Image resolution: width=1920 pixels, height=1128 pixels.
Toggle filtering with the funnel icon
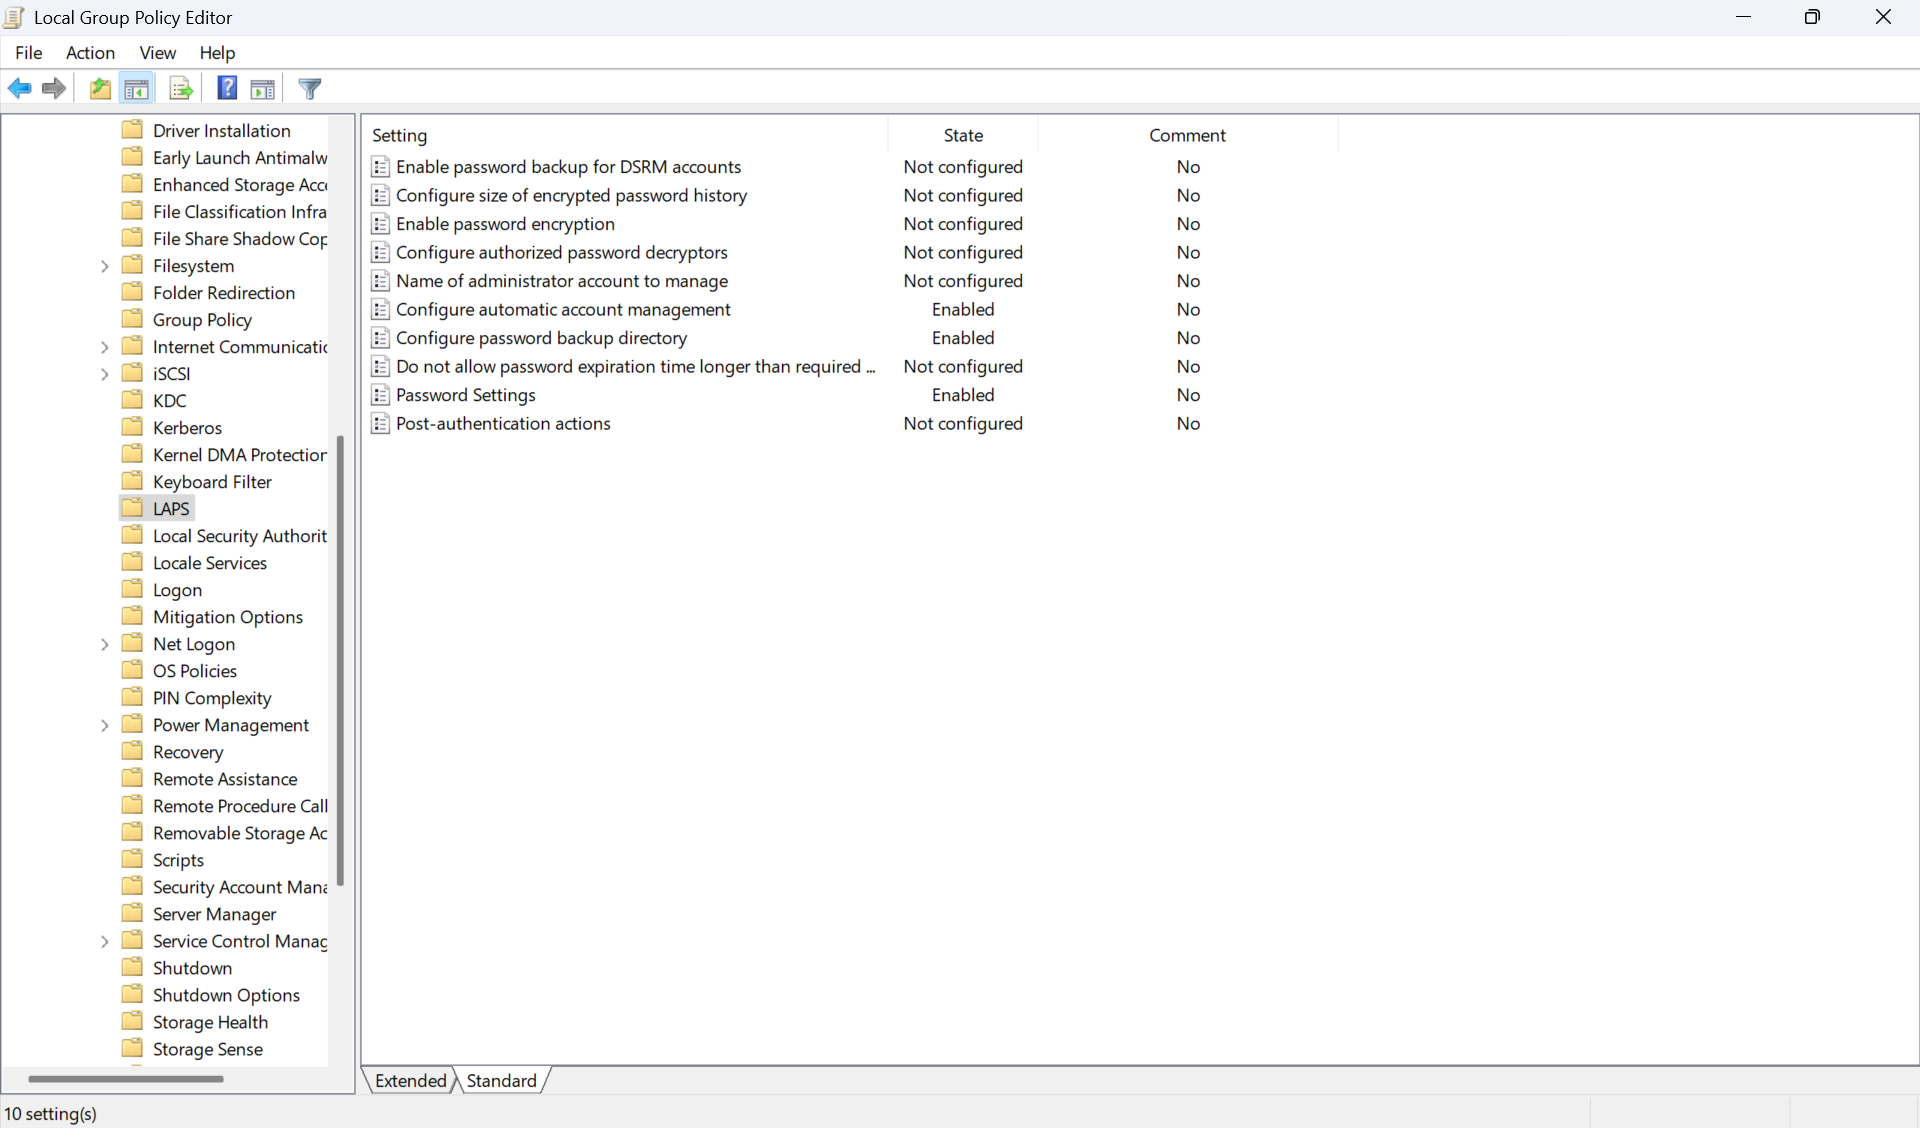(x=310, y=88)
